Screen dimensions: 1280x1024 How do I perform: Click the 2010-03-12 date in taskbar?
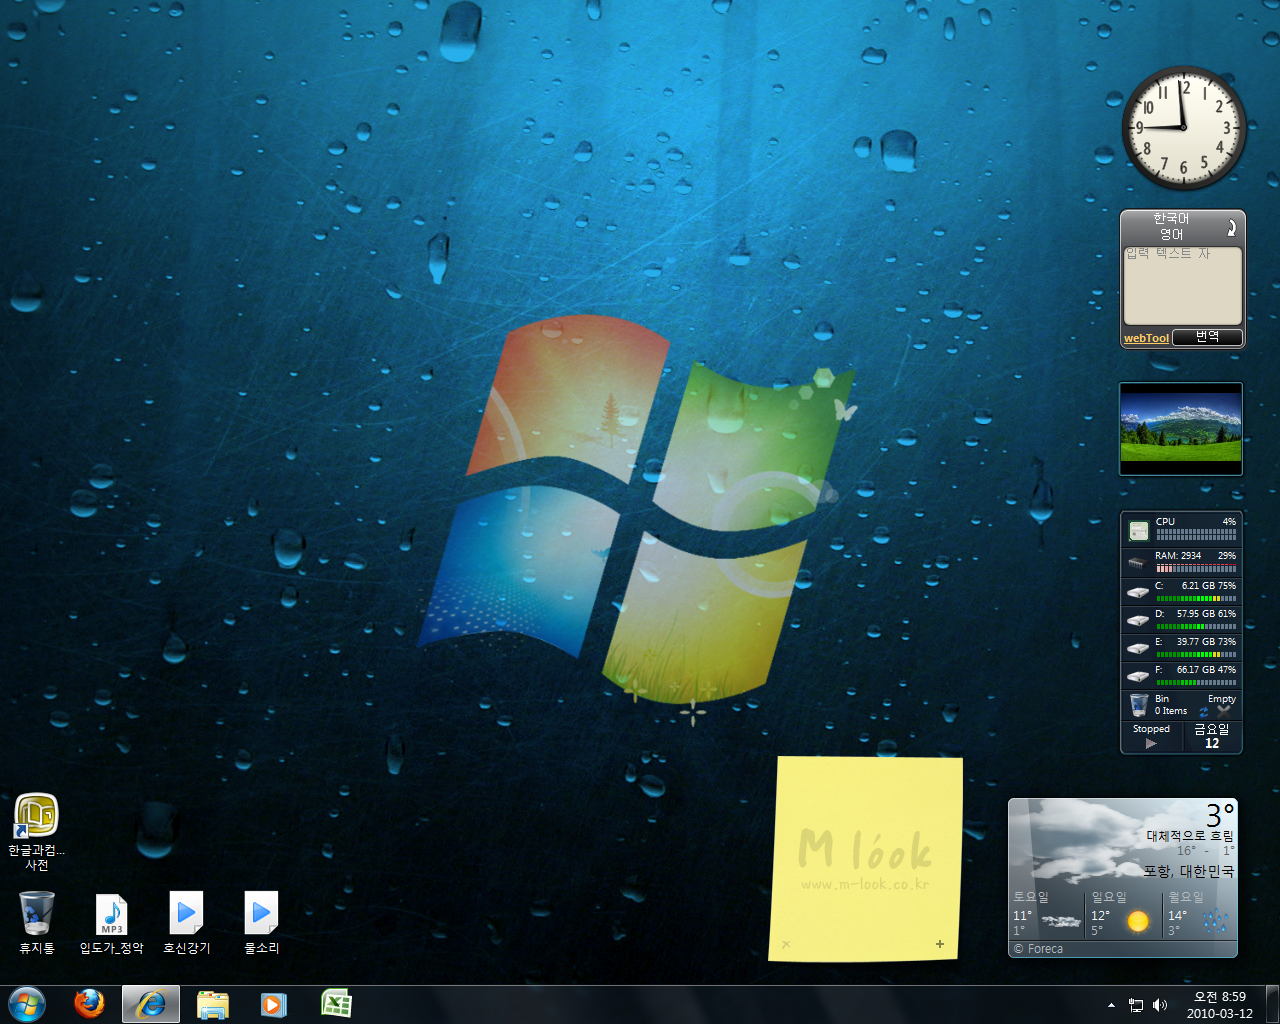1219,1013
